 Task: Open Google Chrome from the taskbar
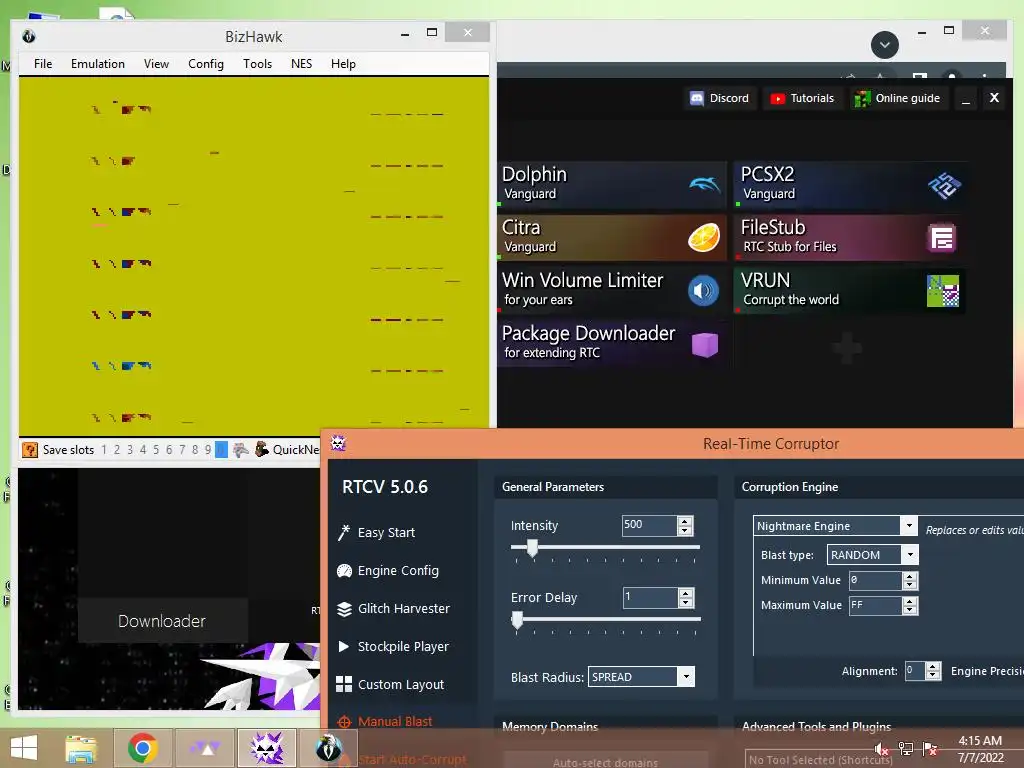pyautogui.click(x=142, y=748)
